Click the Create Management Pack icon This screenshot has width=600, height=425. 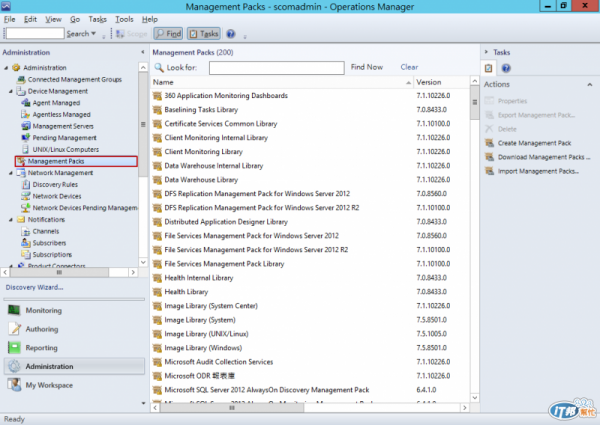point(489,143)
